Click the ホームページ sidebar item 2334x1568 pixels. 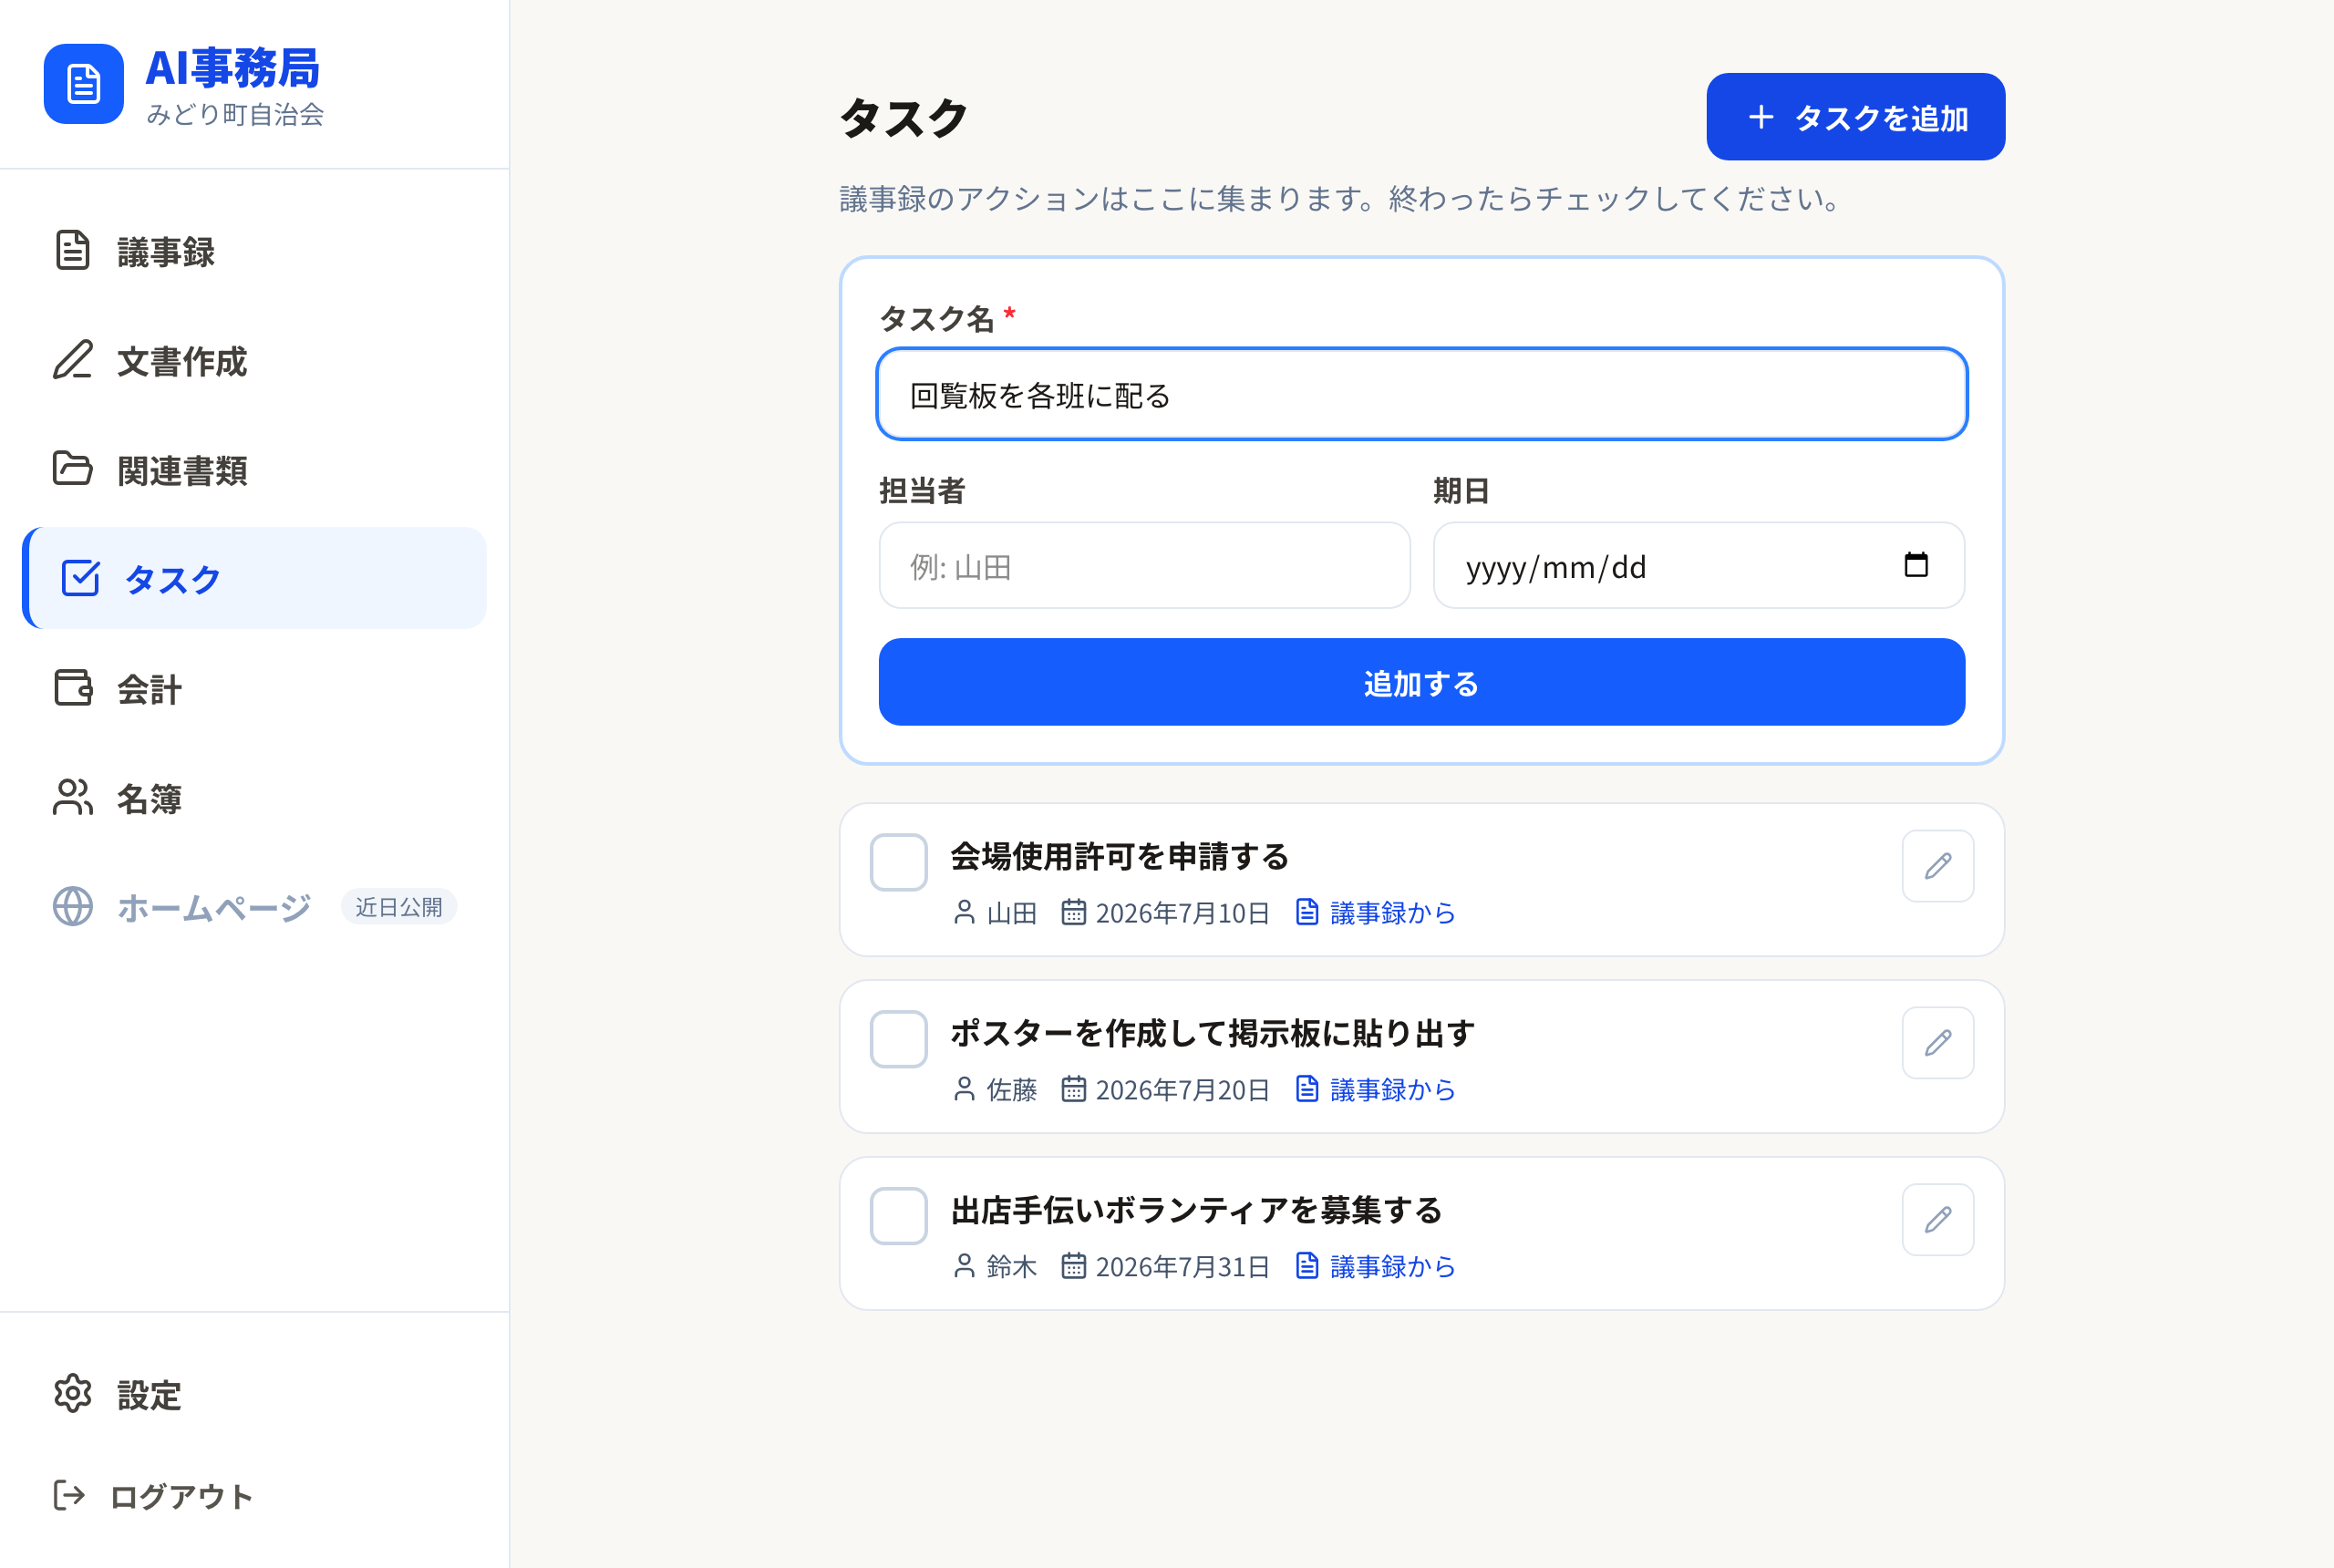254,906
